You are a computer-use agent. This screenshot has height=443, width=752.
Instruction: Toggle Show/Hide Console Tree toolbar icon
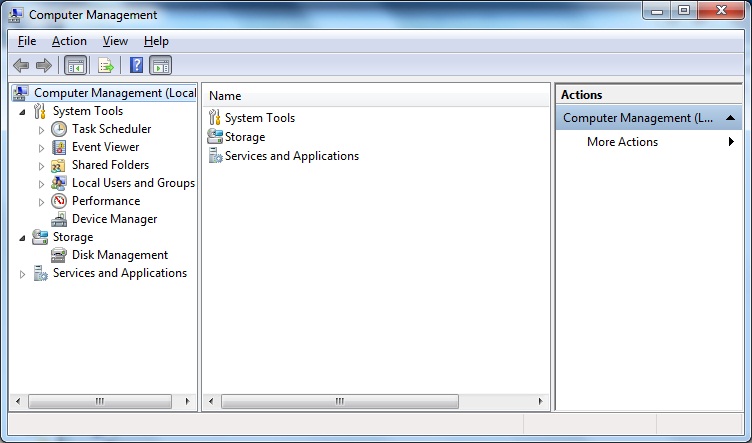coord(76,65)
